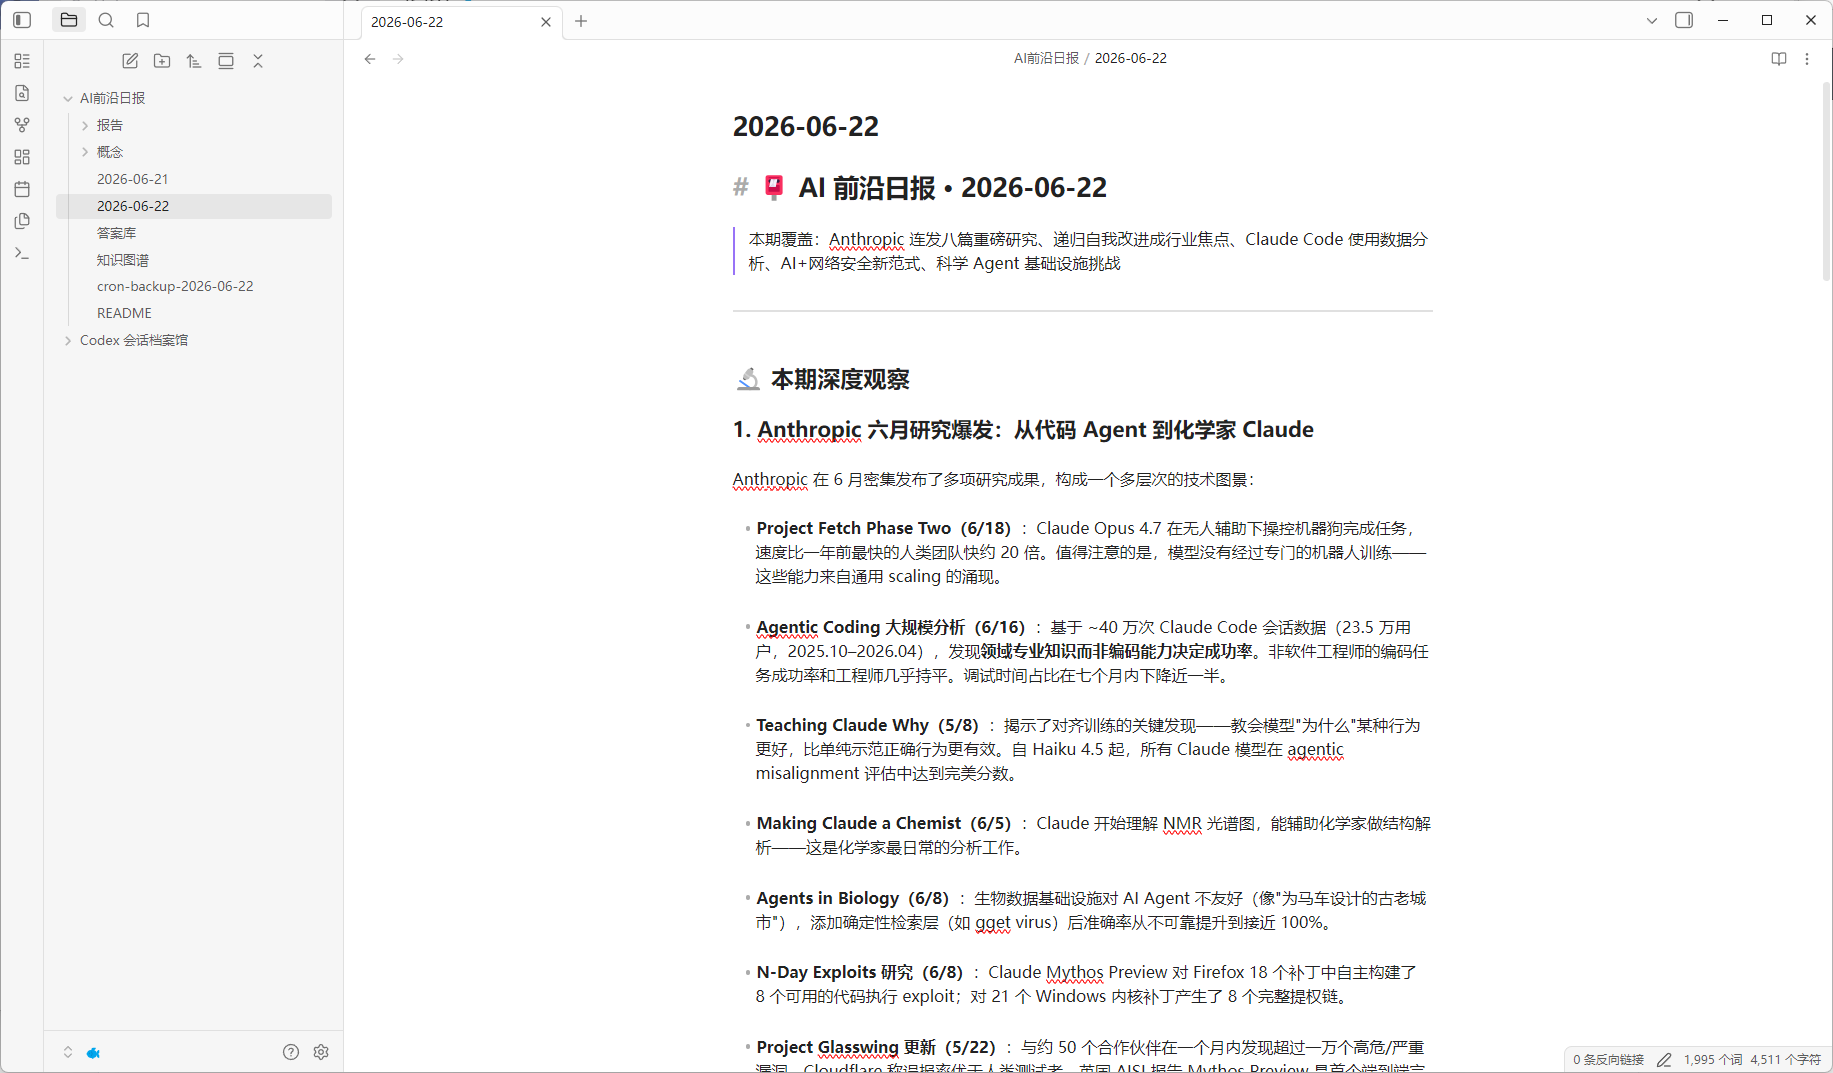
Task: Toggle the right sidebar panel
Action: 1684,20
